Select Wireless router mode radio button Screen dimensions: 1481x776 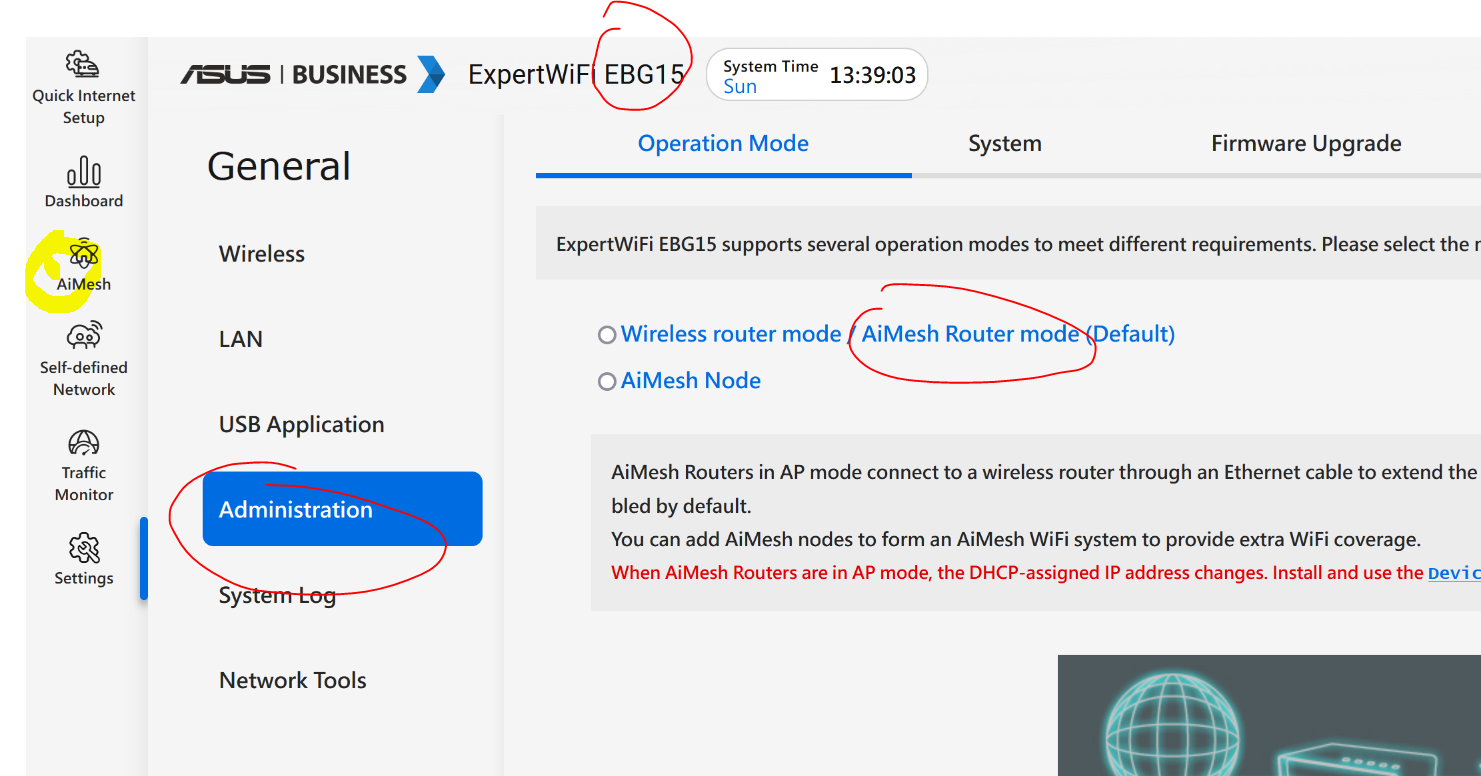click(x=607, y=335)
